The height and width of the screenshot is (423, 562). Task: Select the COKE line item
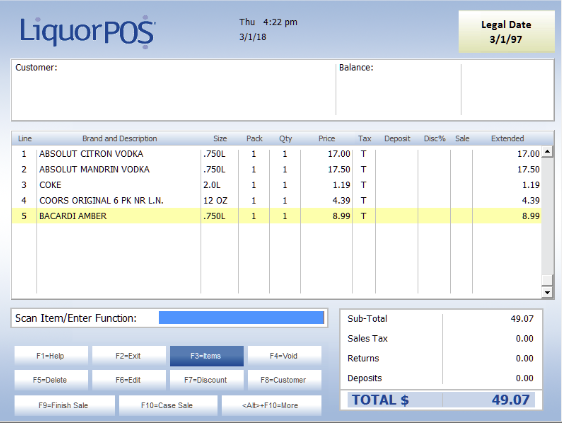pyautogui.click(x=276, y=185)
